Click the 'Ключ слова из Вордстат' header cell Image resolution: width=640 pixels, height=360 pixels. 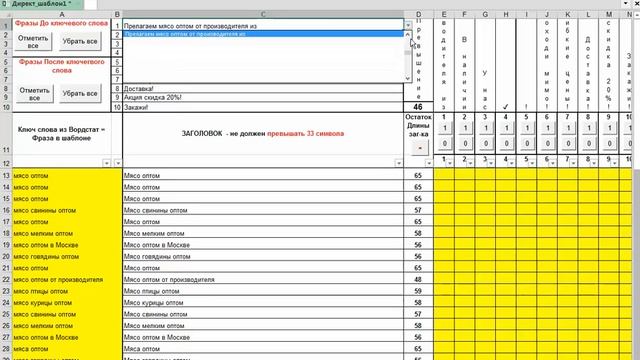[62, 133]
